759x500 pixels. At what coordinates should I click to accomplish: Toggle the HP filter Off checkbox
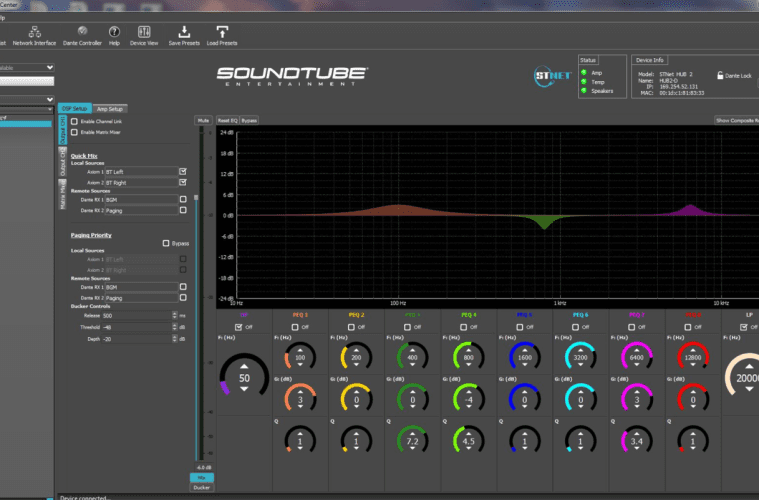tap(239, 327)
